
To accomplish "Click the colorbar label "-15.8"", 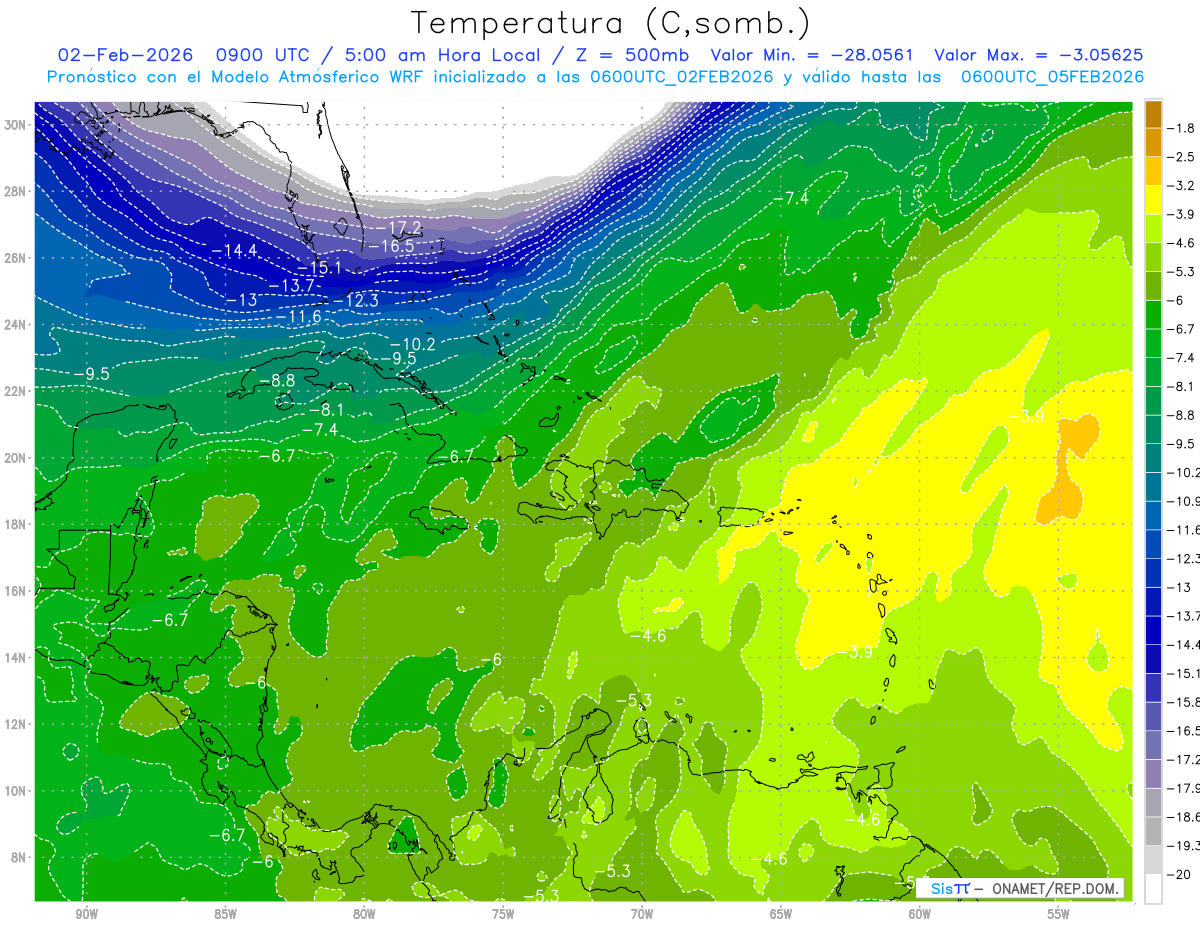I will (x=1184, y=702).
